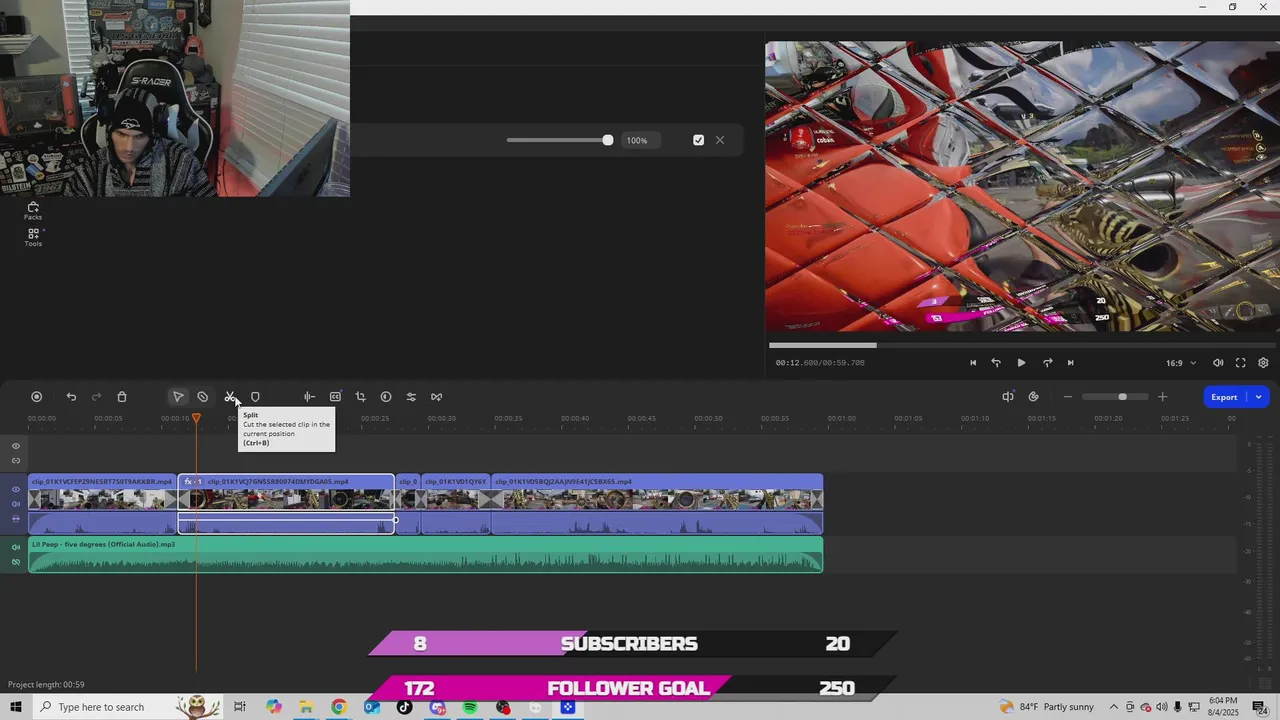The image size is (1280, 720).
Task: Open the Windows Start menu
Action: click(16, 707)
